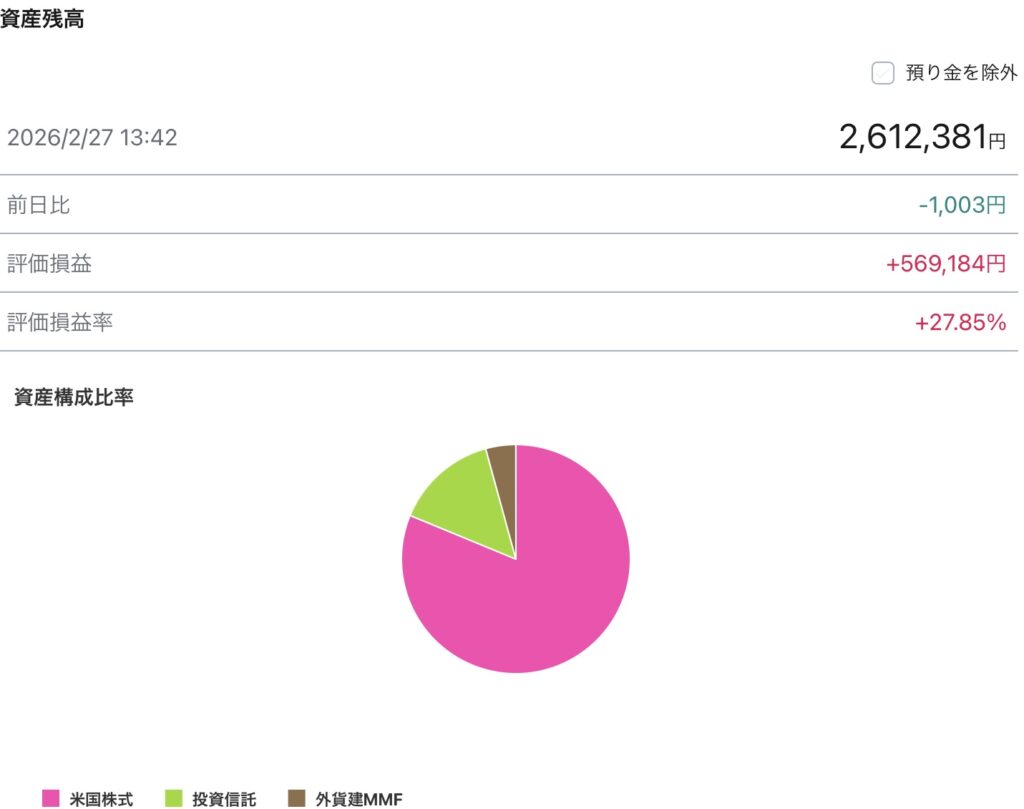The height and width of the screenshot is (809, 1024).
Task: Click the 2026/2/27 13:42 timestamp
Action: tap(92, 138)
